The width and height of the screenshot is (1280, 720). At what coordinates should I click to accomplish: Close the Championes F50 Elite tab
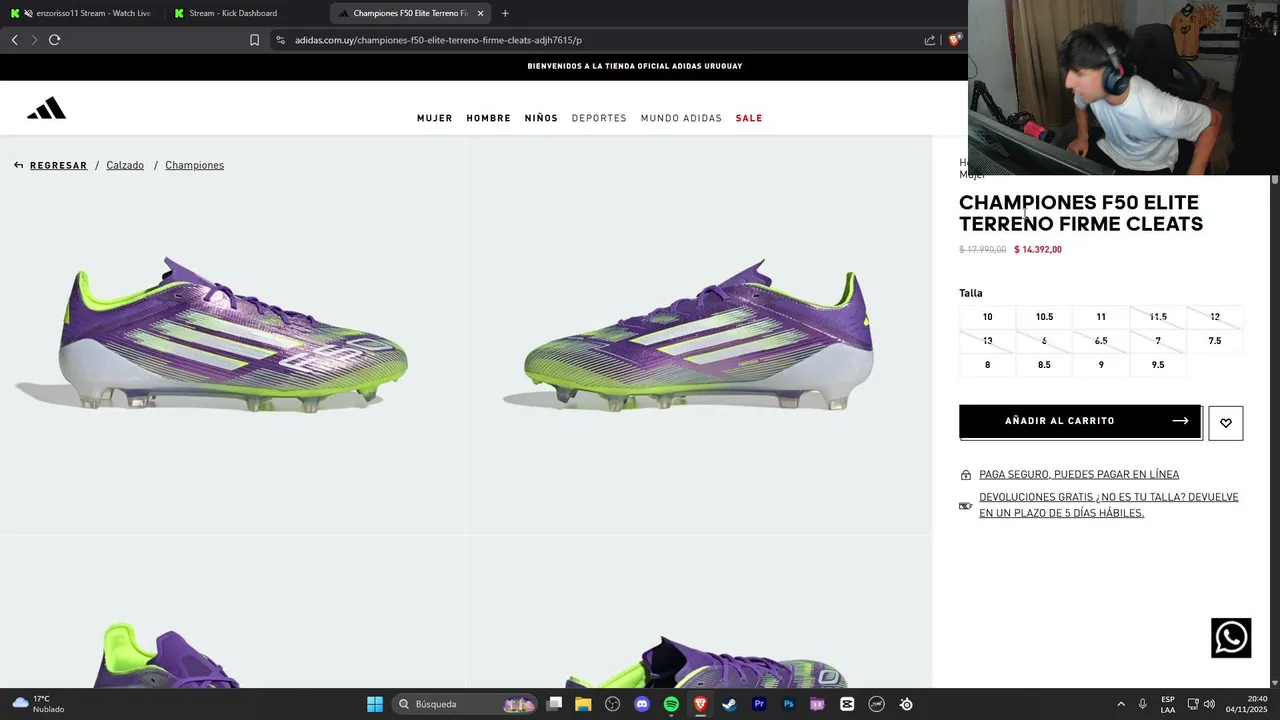(480, 13)
